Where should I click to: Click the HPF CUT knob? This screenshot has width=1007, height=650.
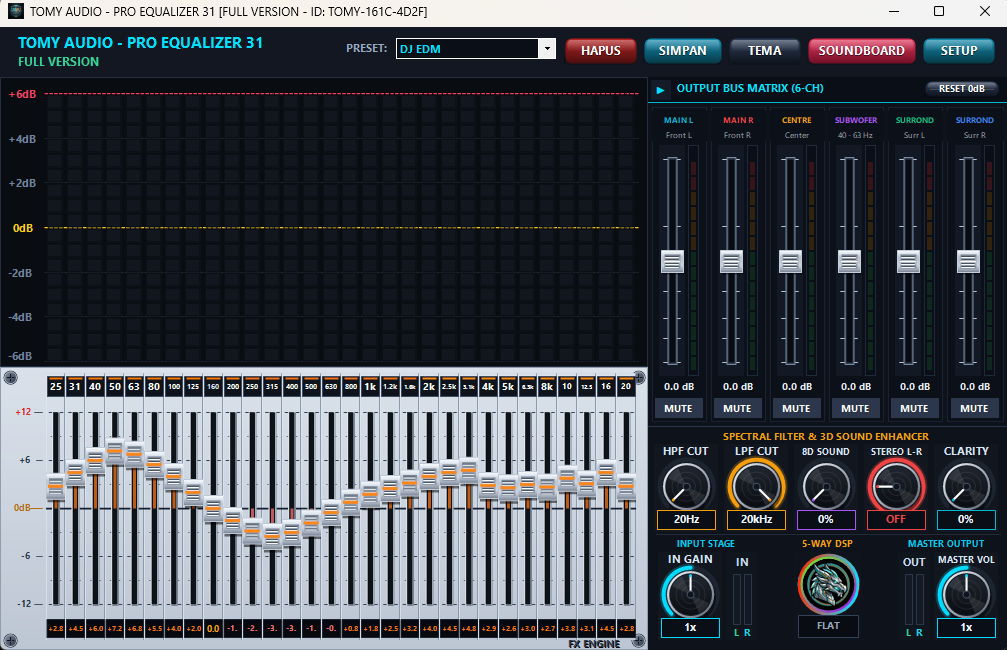tap(686, 486)
